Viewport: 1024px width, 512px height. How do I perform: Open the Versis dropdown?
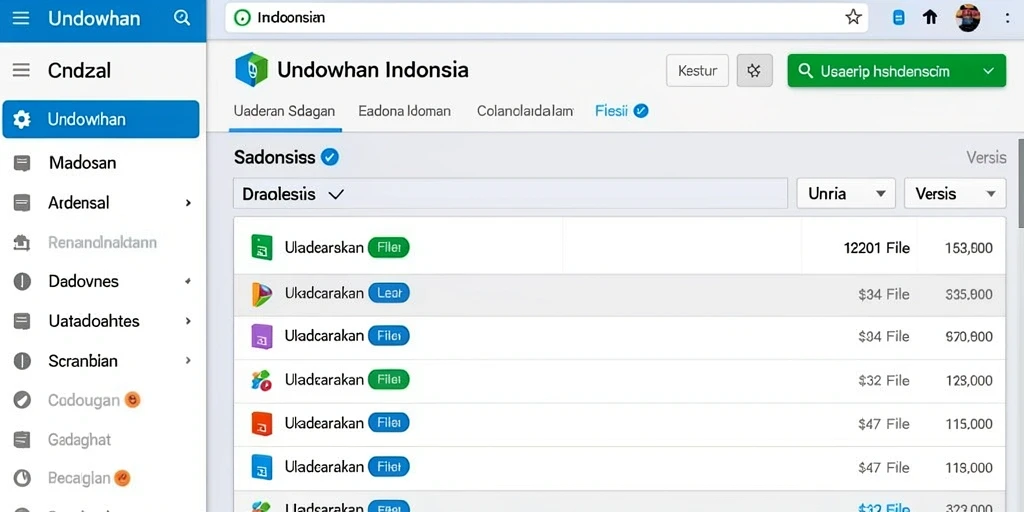955,193
